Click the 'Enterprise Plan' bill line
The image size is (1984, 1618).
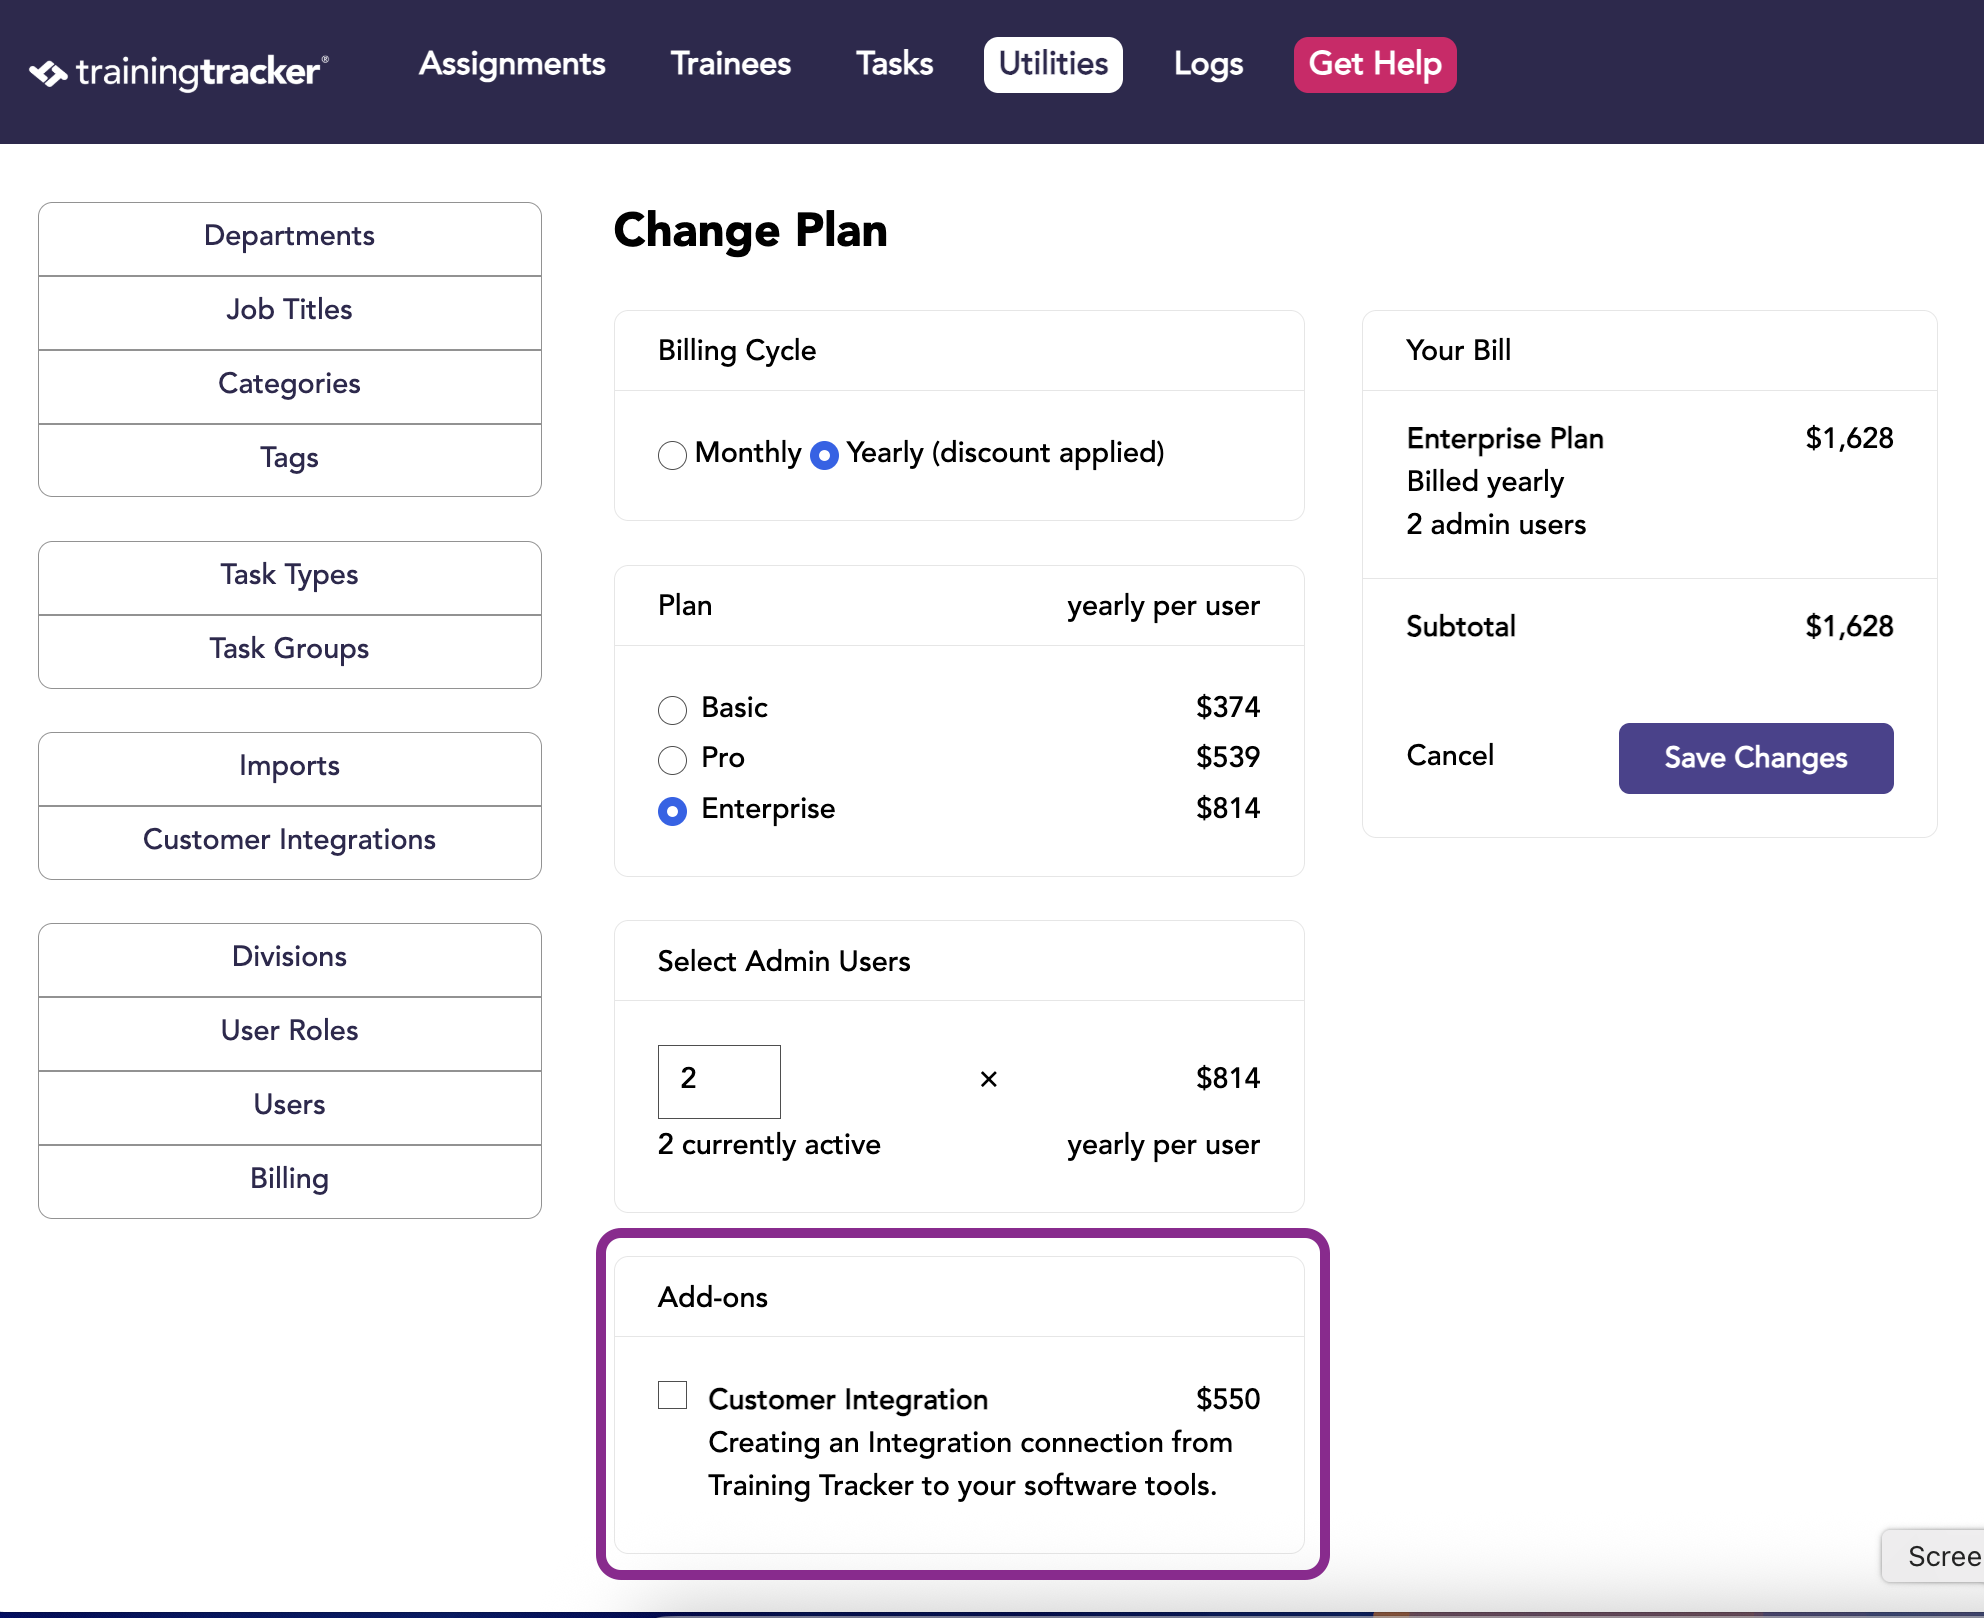pos(1505,439)
